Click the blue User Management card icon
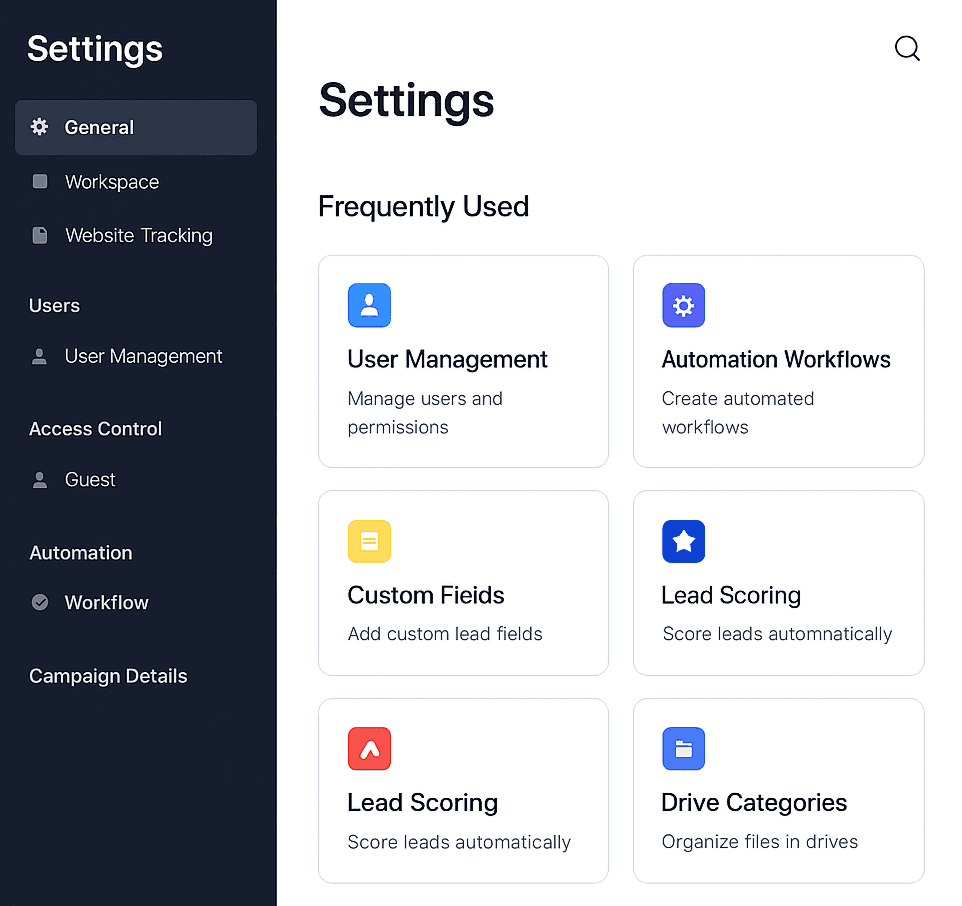 click(369, 305)
